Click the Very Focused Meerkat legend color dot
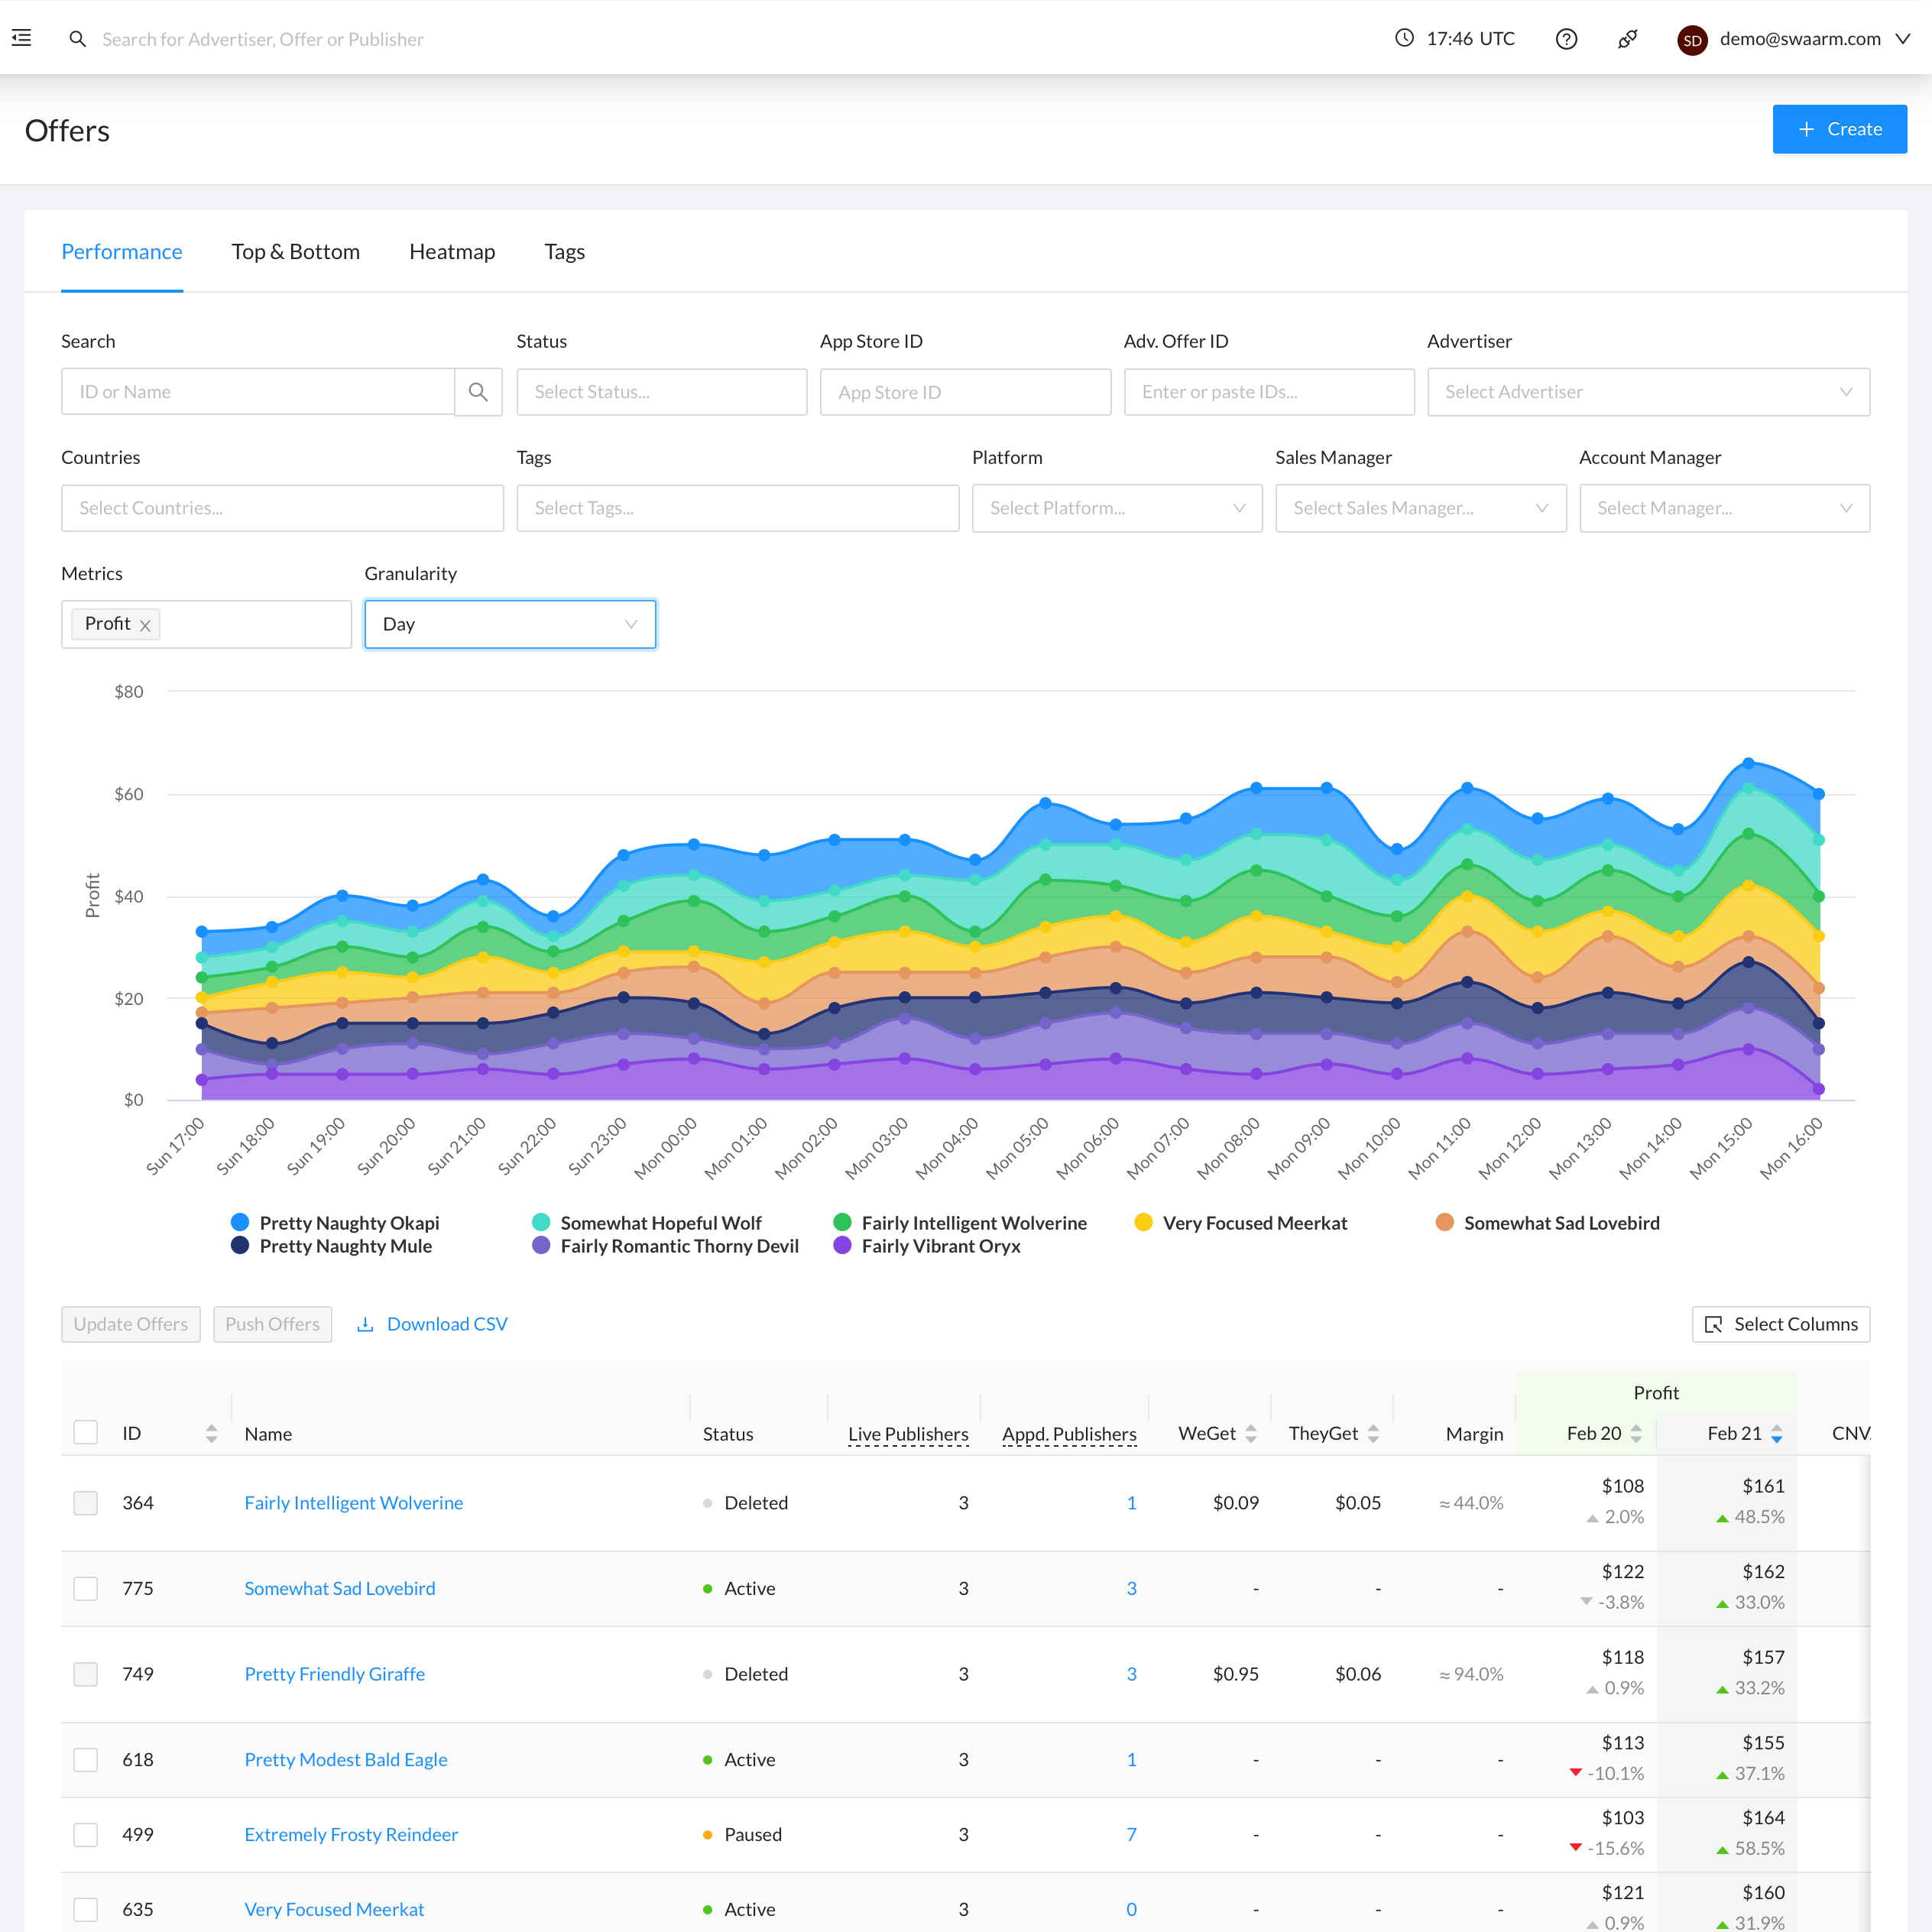This screenshot has height=1932, width=1932. [1143, 1222]
